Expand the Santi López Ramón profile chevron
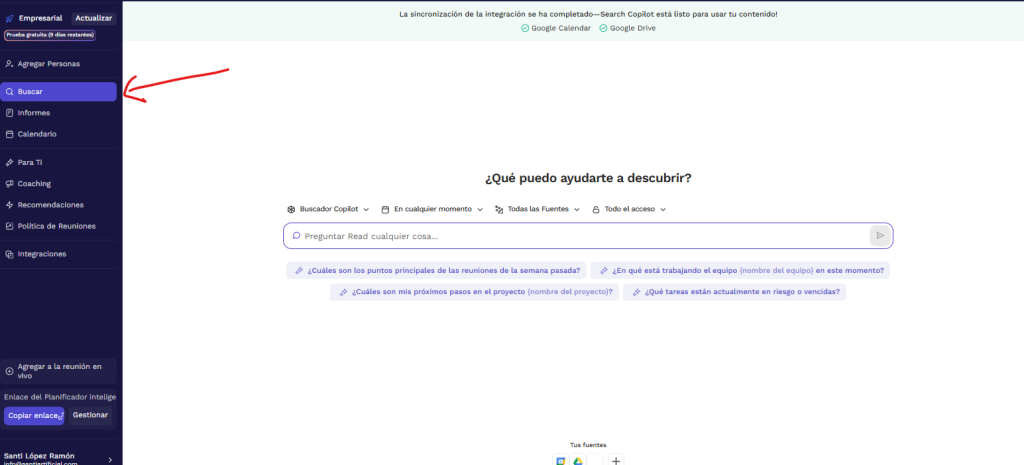 pyautogui.click(x=110, y=460)
